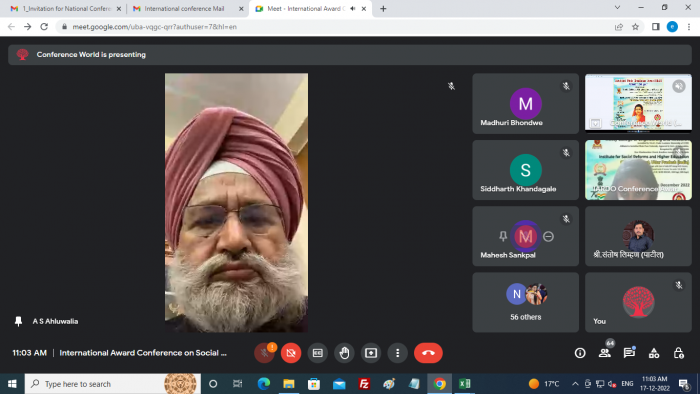
Task: Turn on the camera button
Action: (x=291, y=353)
